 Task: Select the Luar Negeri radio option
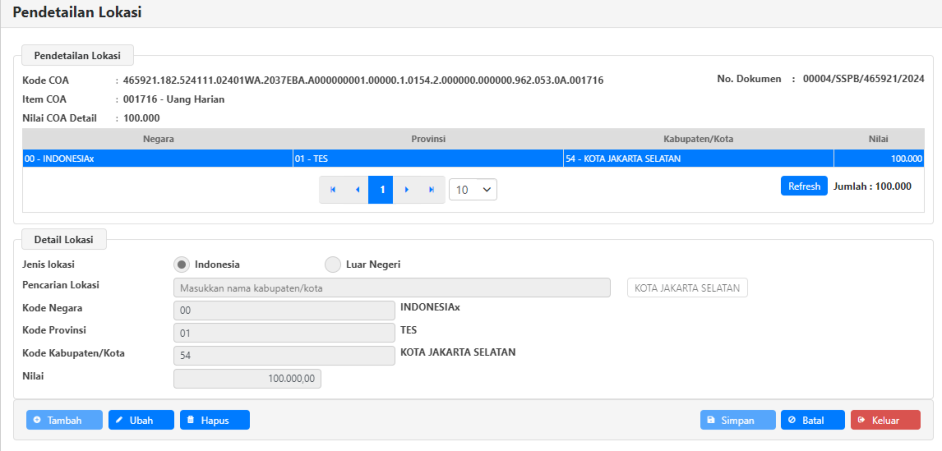coord(333,264)
